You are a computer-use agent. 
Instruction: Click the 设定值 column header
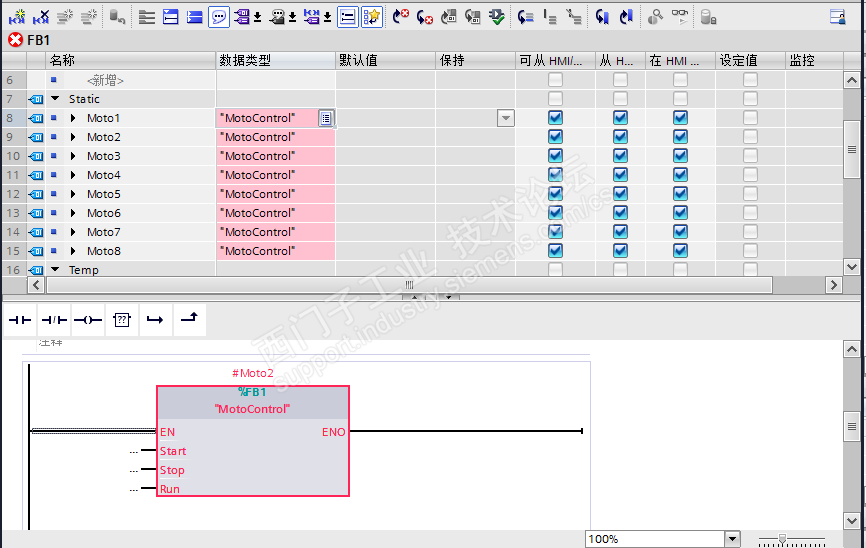click(x=751, y=60)
